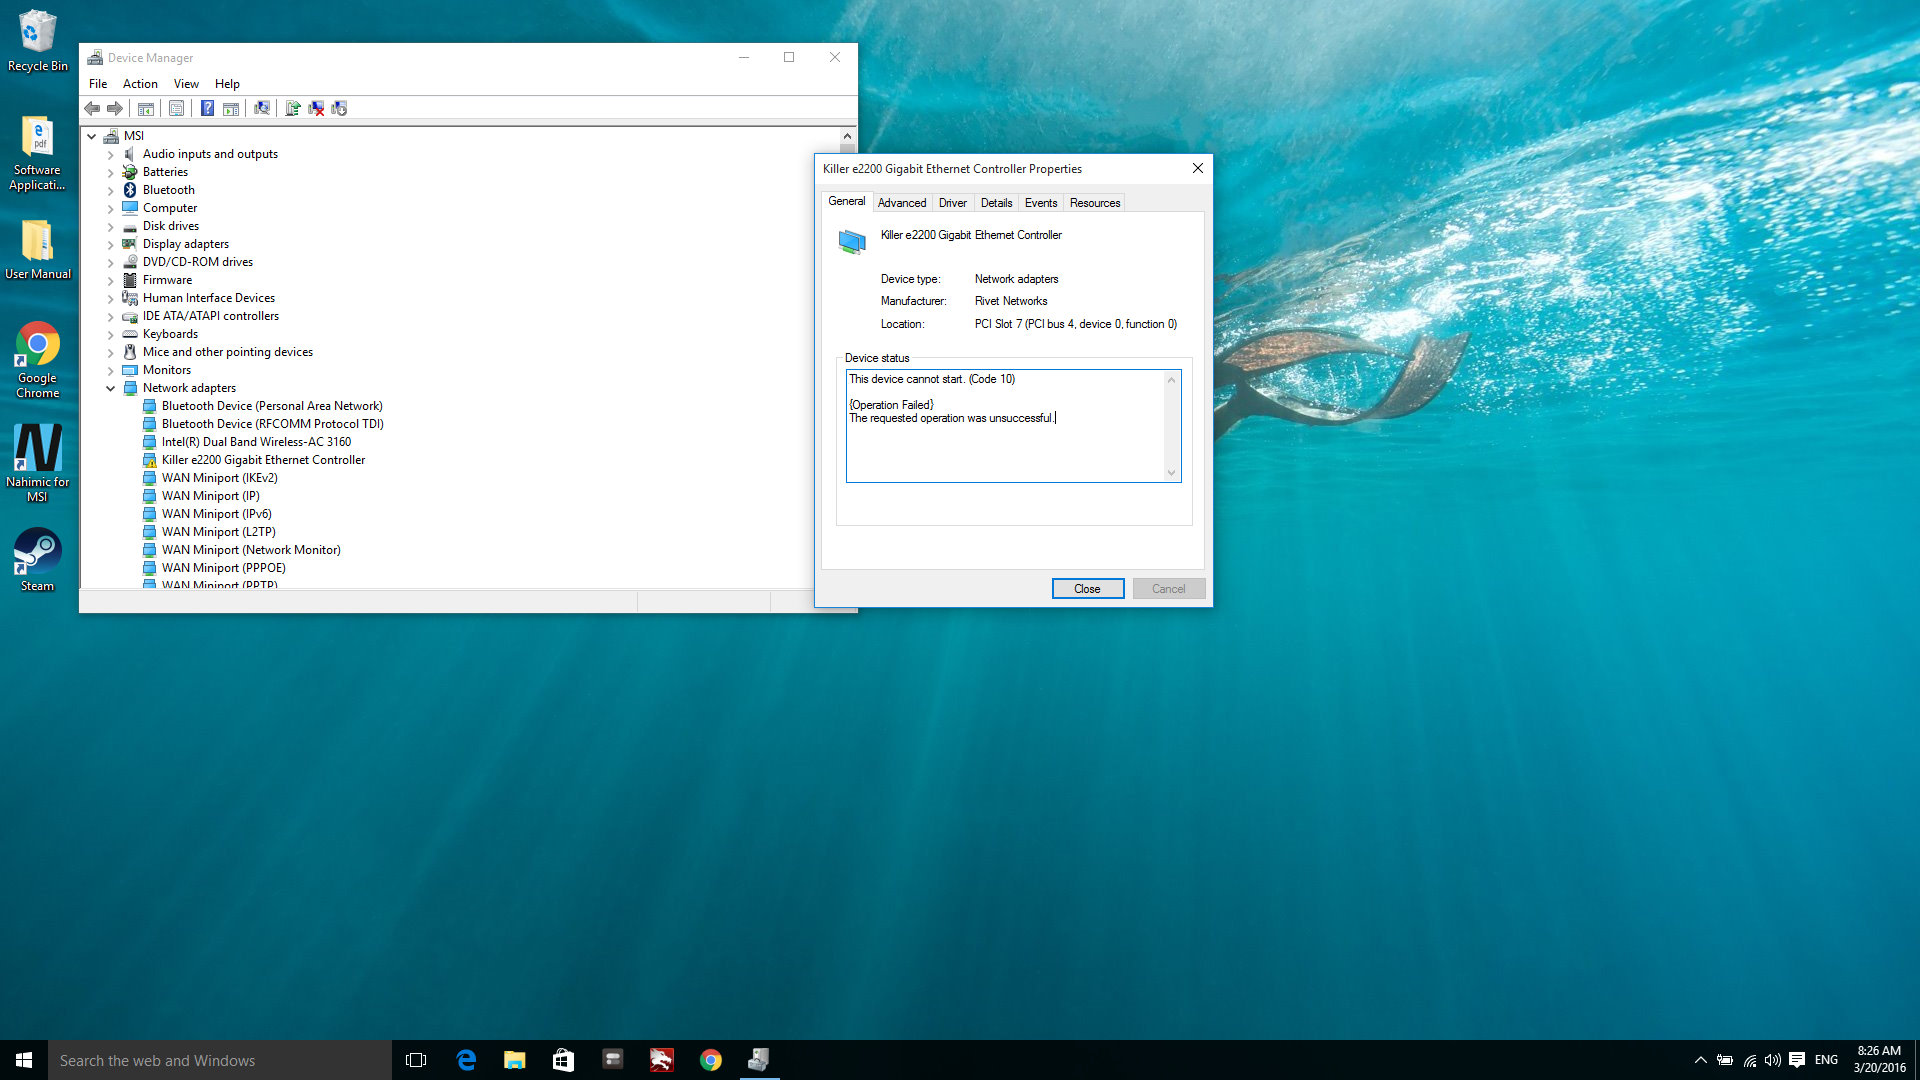The height and width of the screenshot is (1080, 1920).
Task: Expand the Display adapters category
Action: [111, 245]
